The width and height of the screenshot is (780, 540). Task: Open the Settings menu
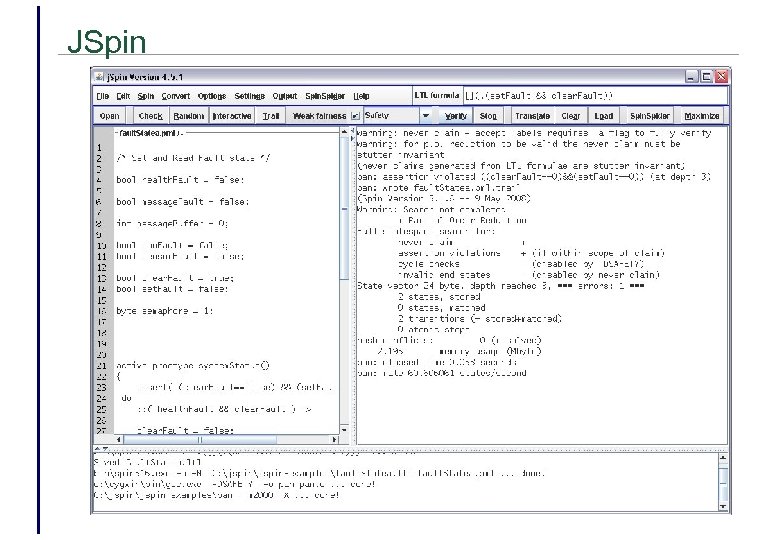click(249, 96)
